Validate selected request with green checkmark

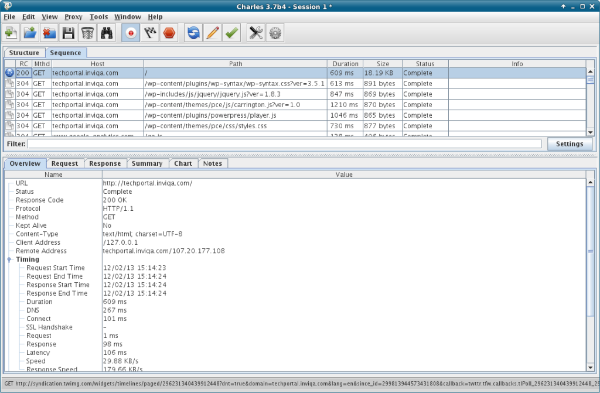coord(232,33)
